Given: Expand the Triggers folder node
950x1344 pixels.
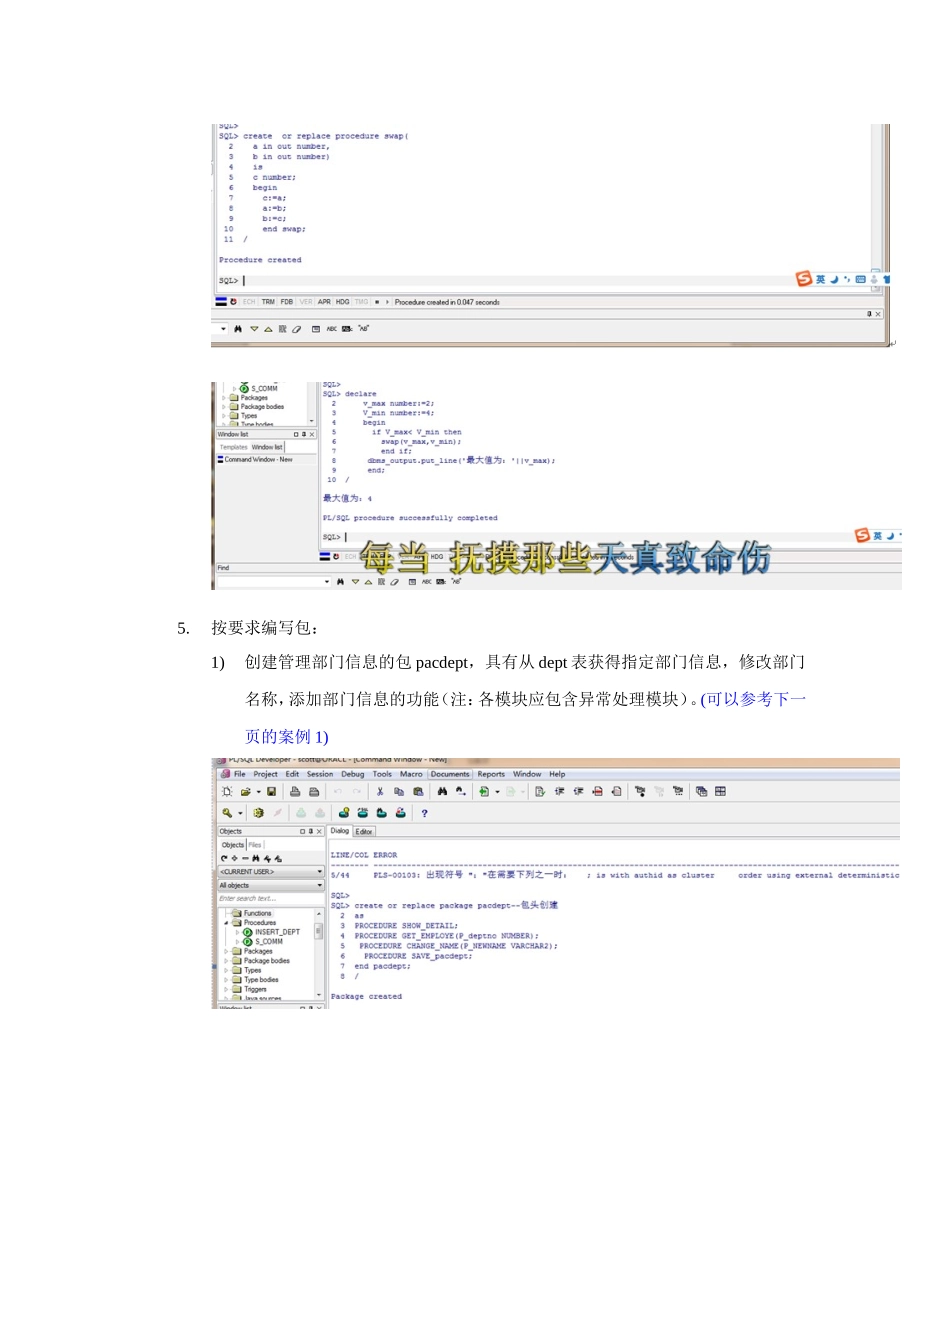Looking at the screenshot, I should click(226, 989).
